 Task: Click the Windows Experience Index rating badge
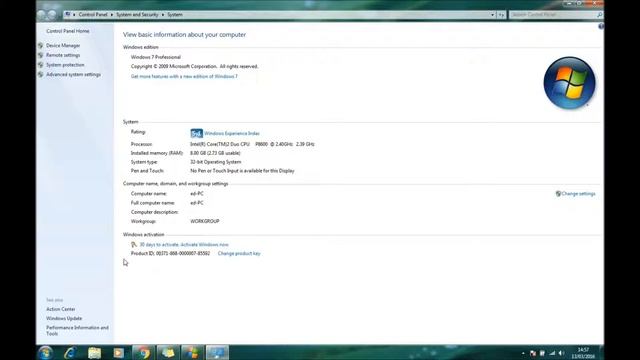click(x=196, y=133)
